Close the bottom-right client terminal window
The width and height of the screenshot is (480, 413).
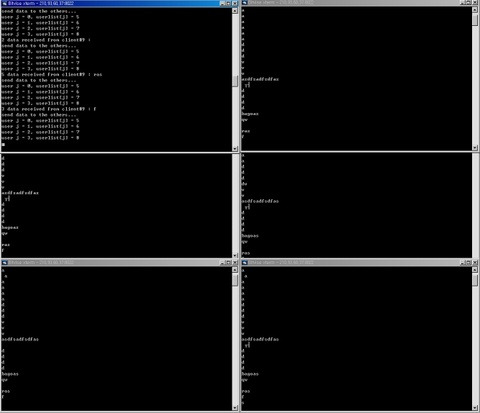tap(475, 262)
